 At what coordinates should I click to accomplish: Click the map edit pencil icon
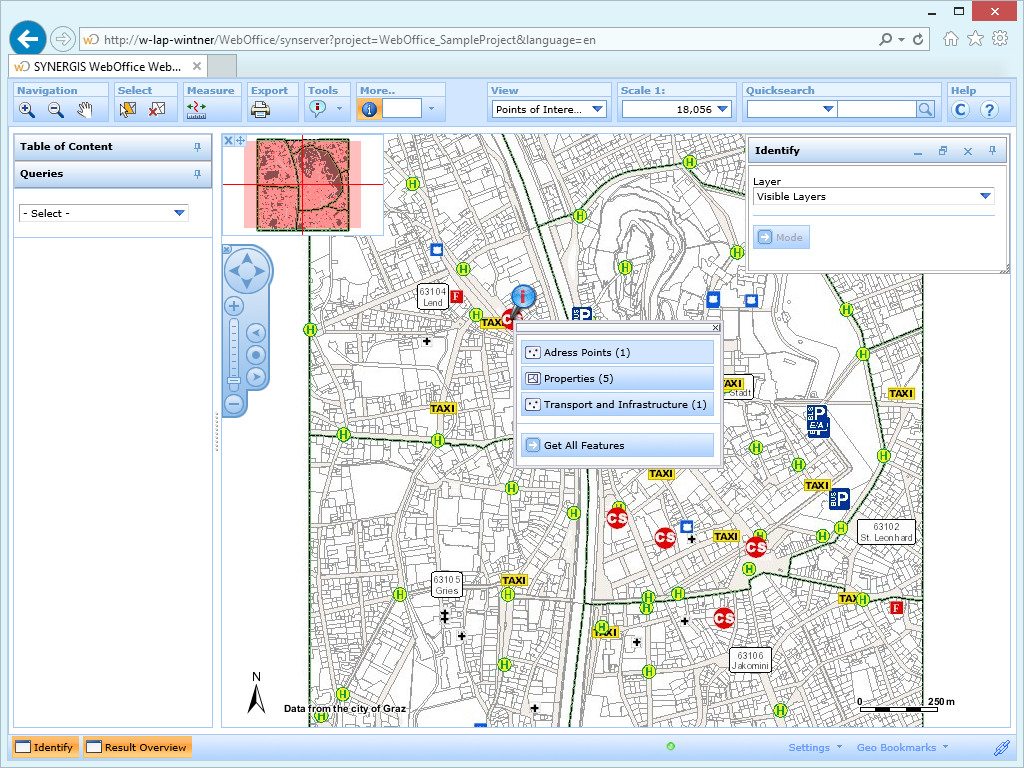coord(1003,747)
